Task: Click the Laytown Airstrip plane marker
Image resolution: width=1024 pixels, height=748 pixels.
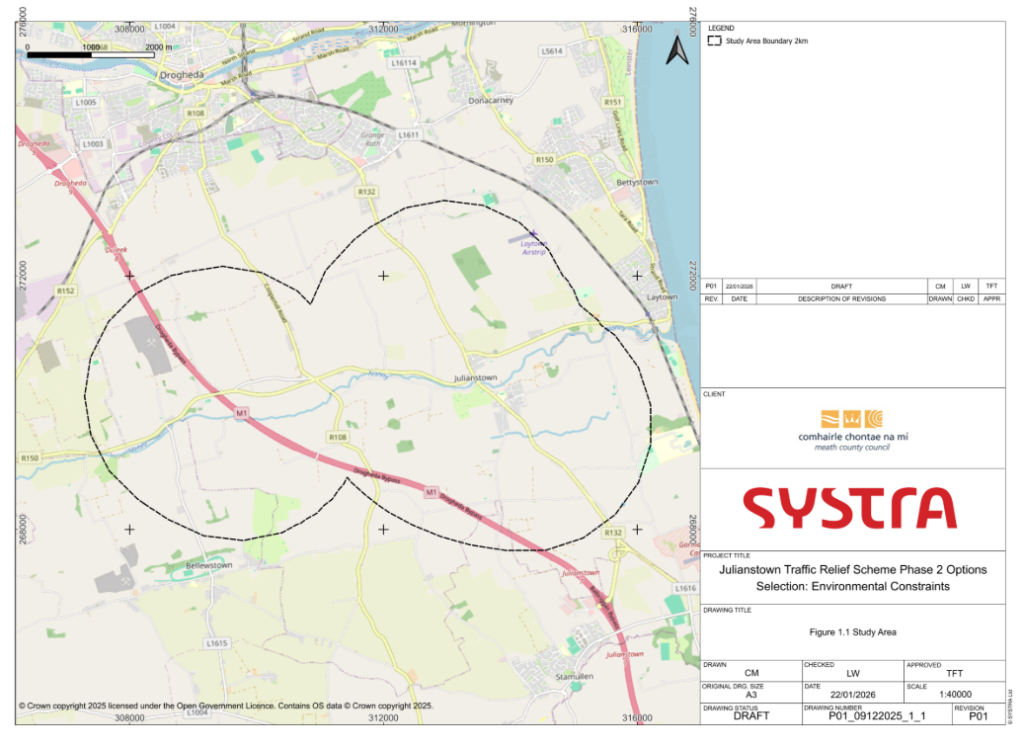Action: click(x=533, y=234)
